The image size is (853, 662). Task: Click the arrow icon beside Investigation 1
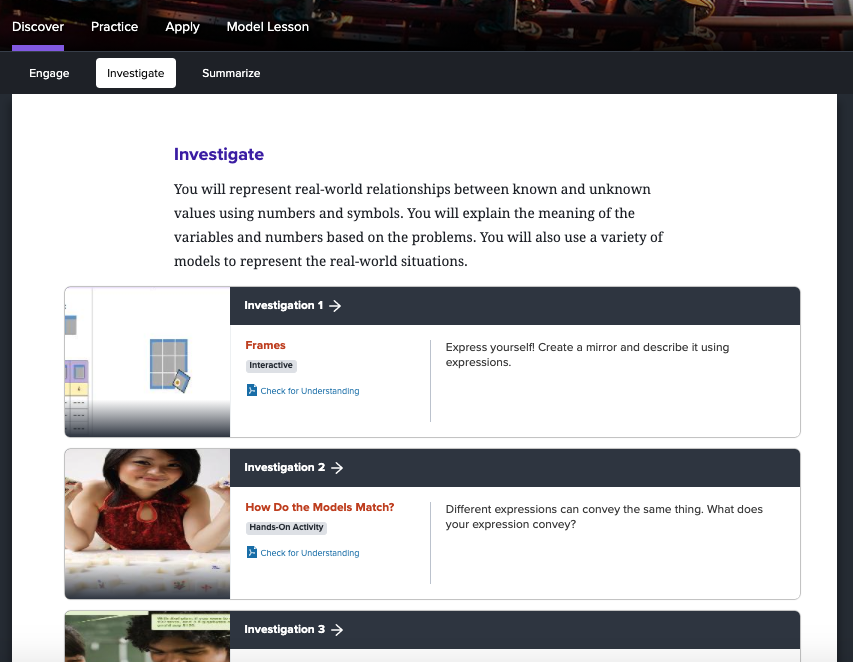(335, 306)
